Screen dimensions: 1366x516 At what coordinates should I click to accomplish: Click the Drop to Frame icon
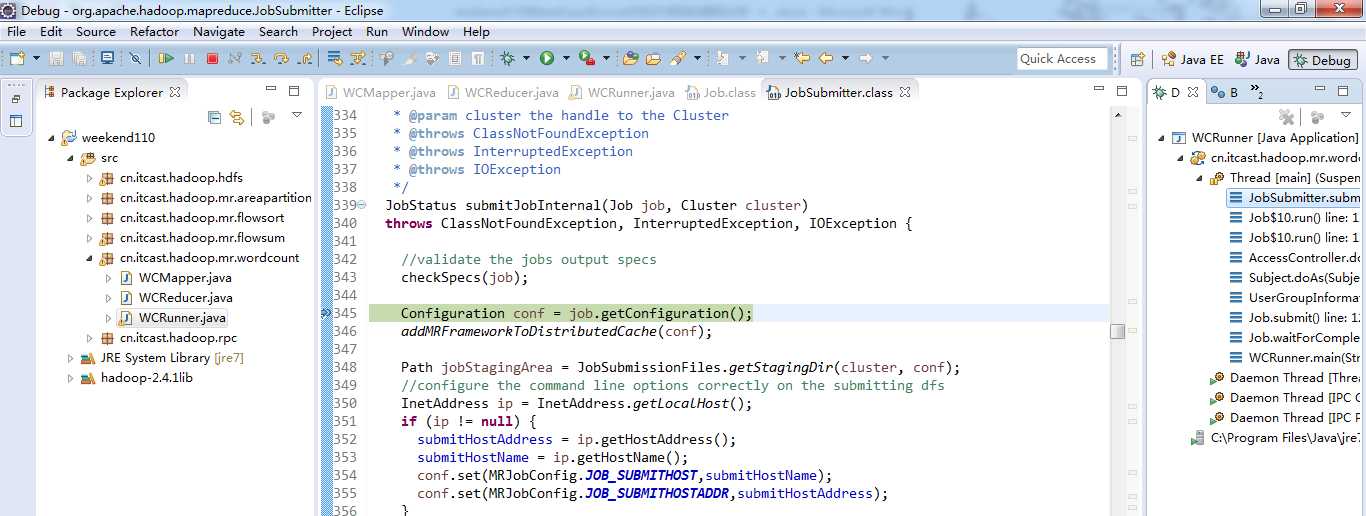[336, 58]
